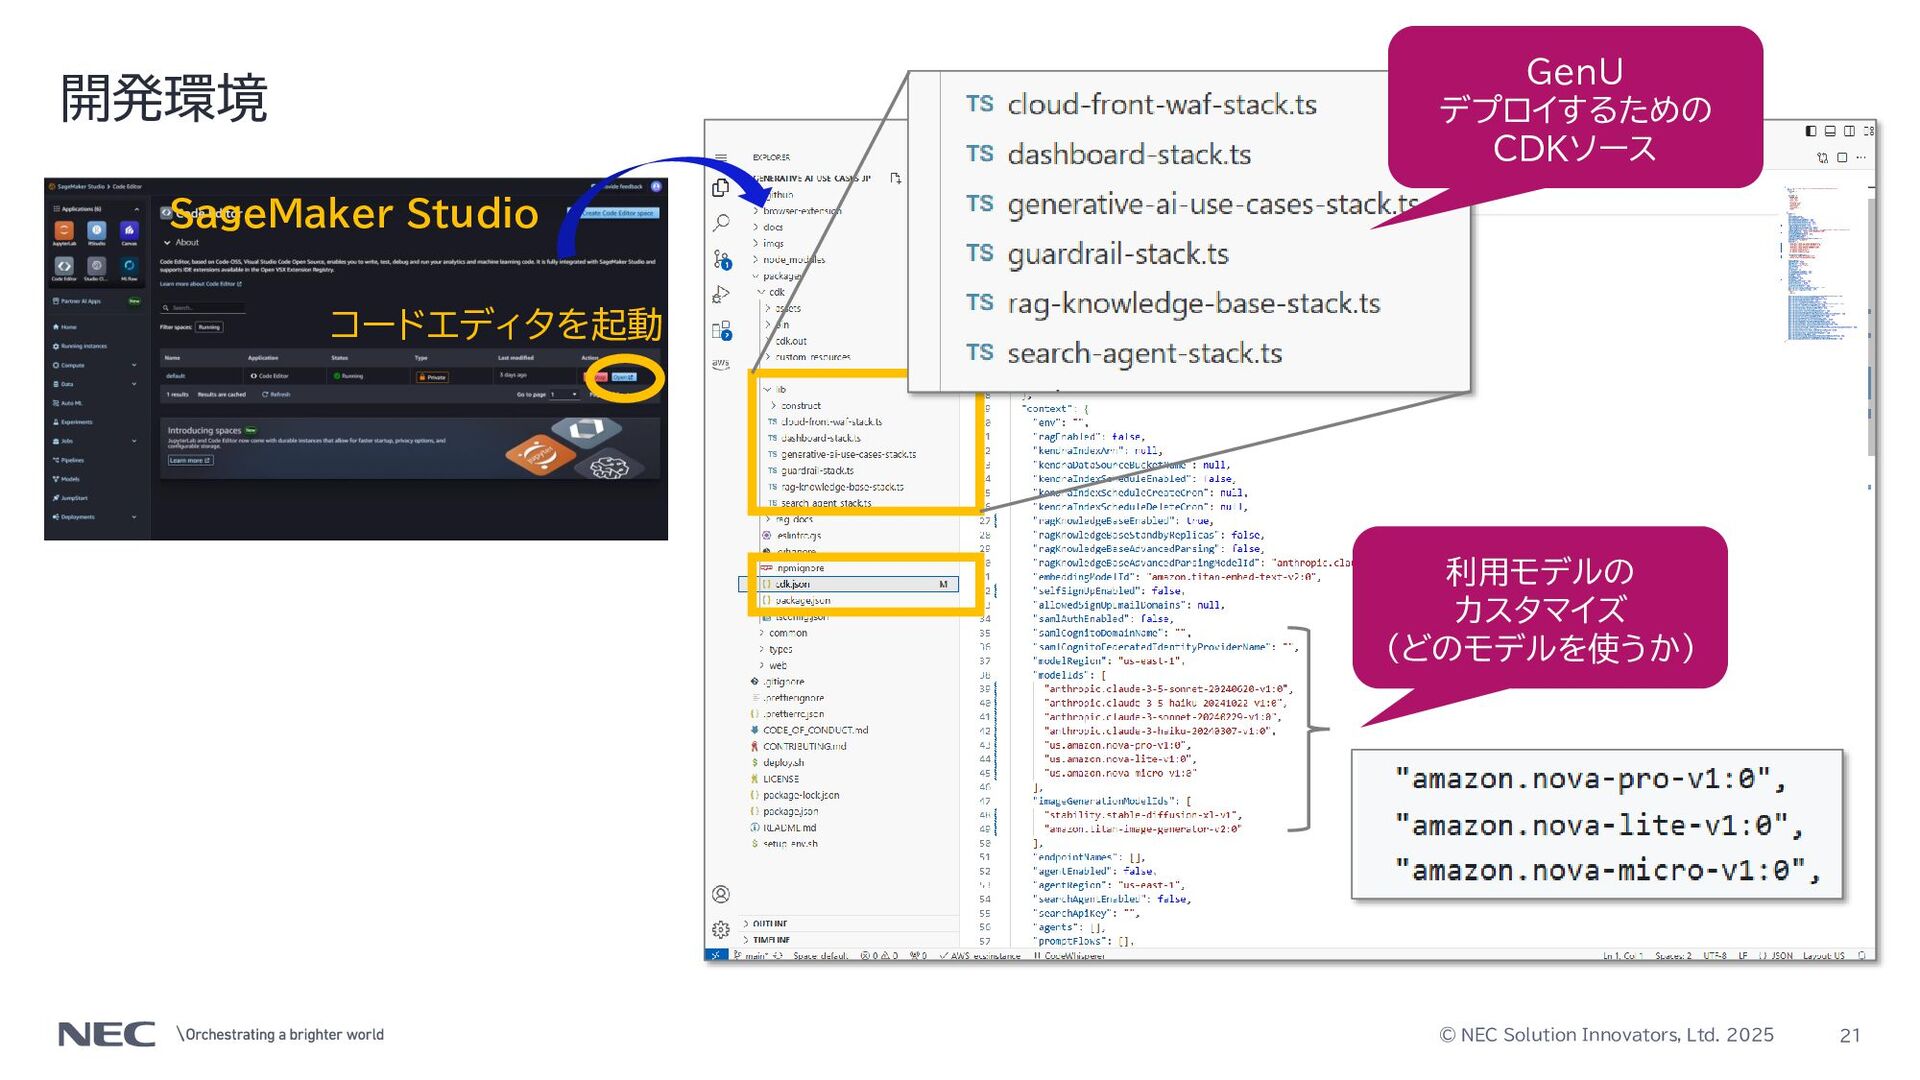The width and height of the screenshot is (1920, 1080).
Task: Expand the docs folder in Explorer
Action: click(x=768, y=227)
